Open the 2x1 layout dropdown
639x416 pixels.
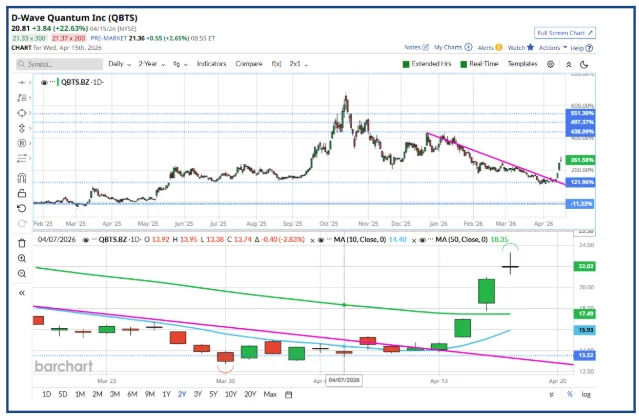tap(299, 64)
